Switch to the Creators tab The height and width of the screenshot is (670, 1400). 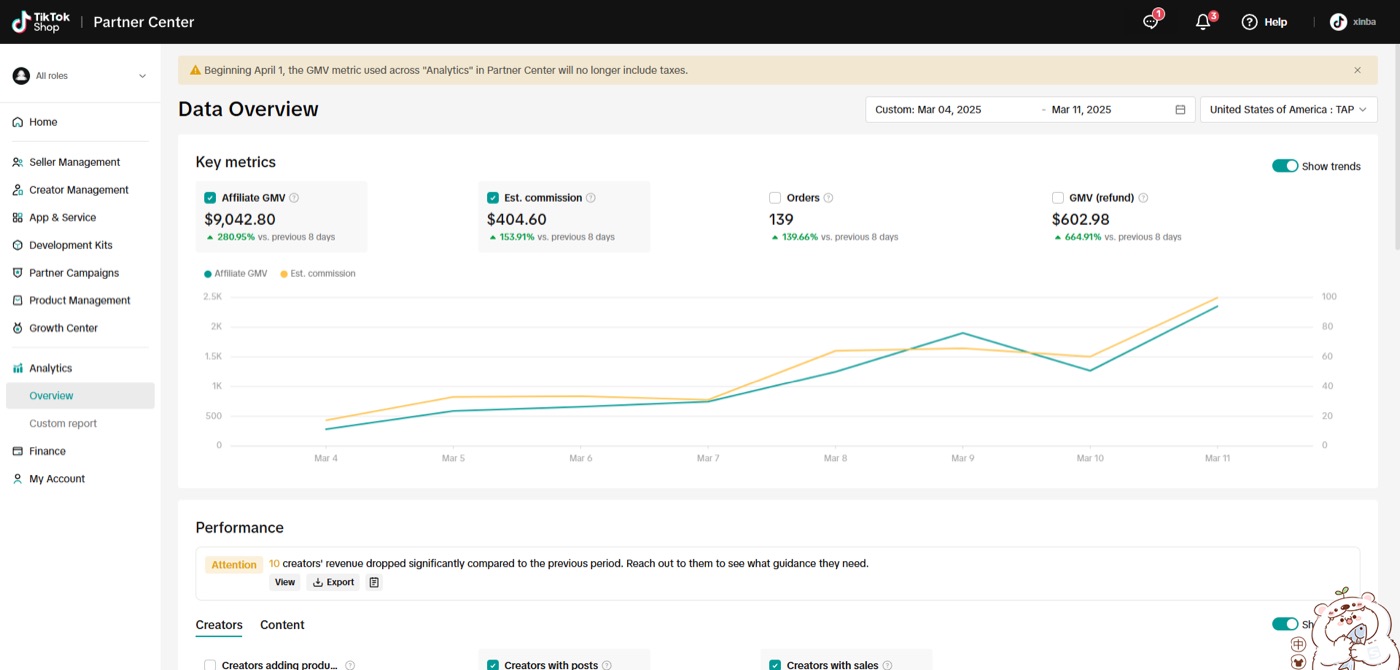pos(219,625)
